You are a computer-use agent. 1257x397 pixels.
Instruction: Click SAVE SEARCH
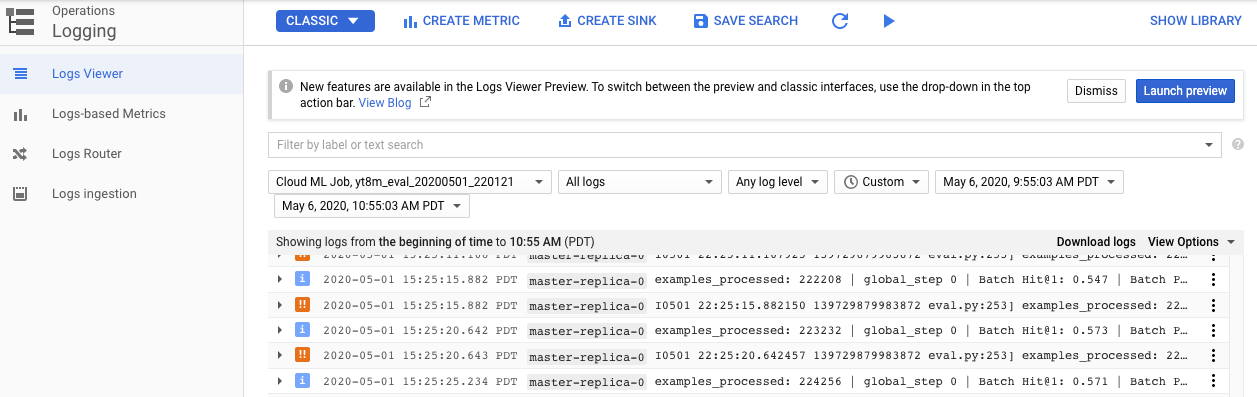click(745, 21)
